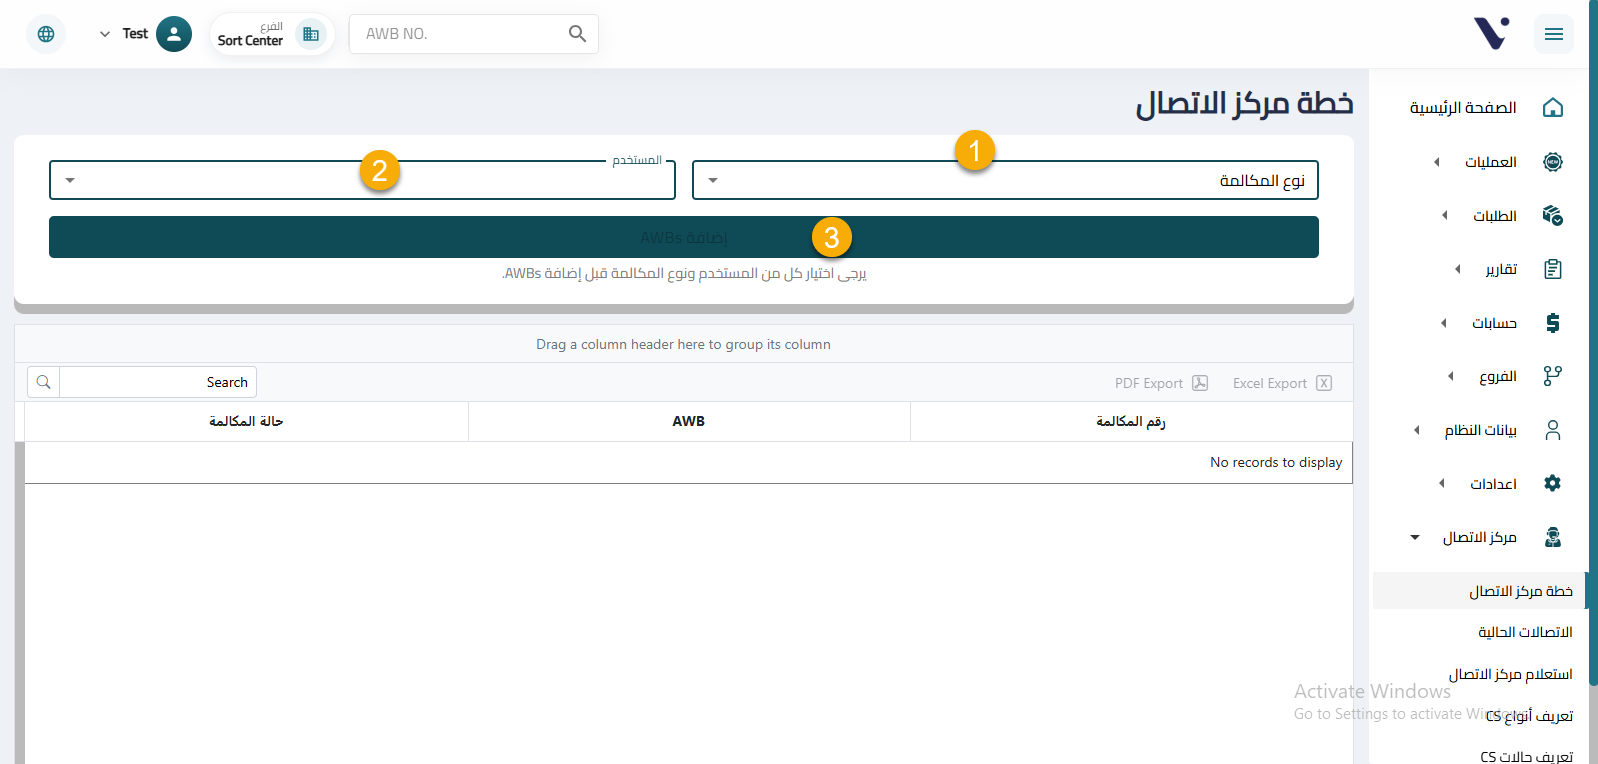1598x764 pixels.
Task: Click the الفروع branches icon
Action: (x=1553, y=376)
